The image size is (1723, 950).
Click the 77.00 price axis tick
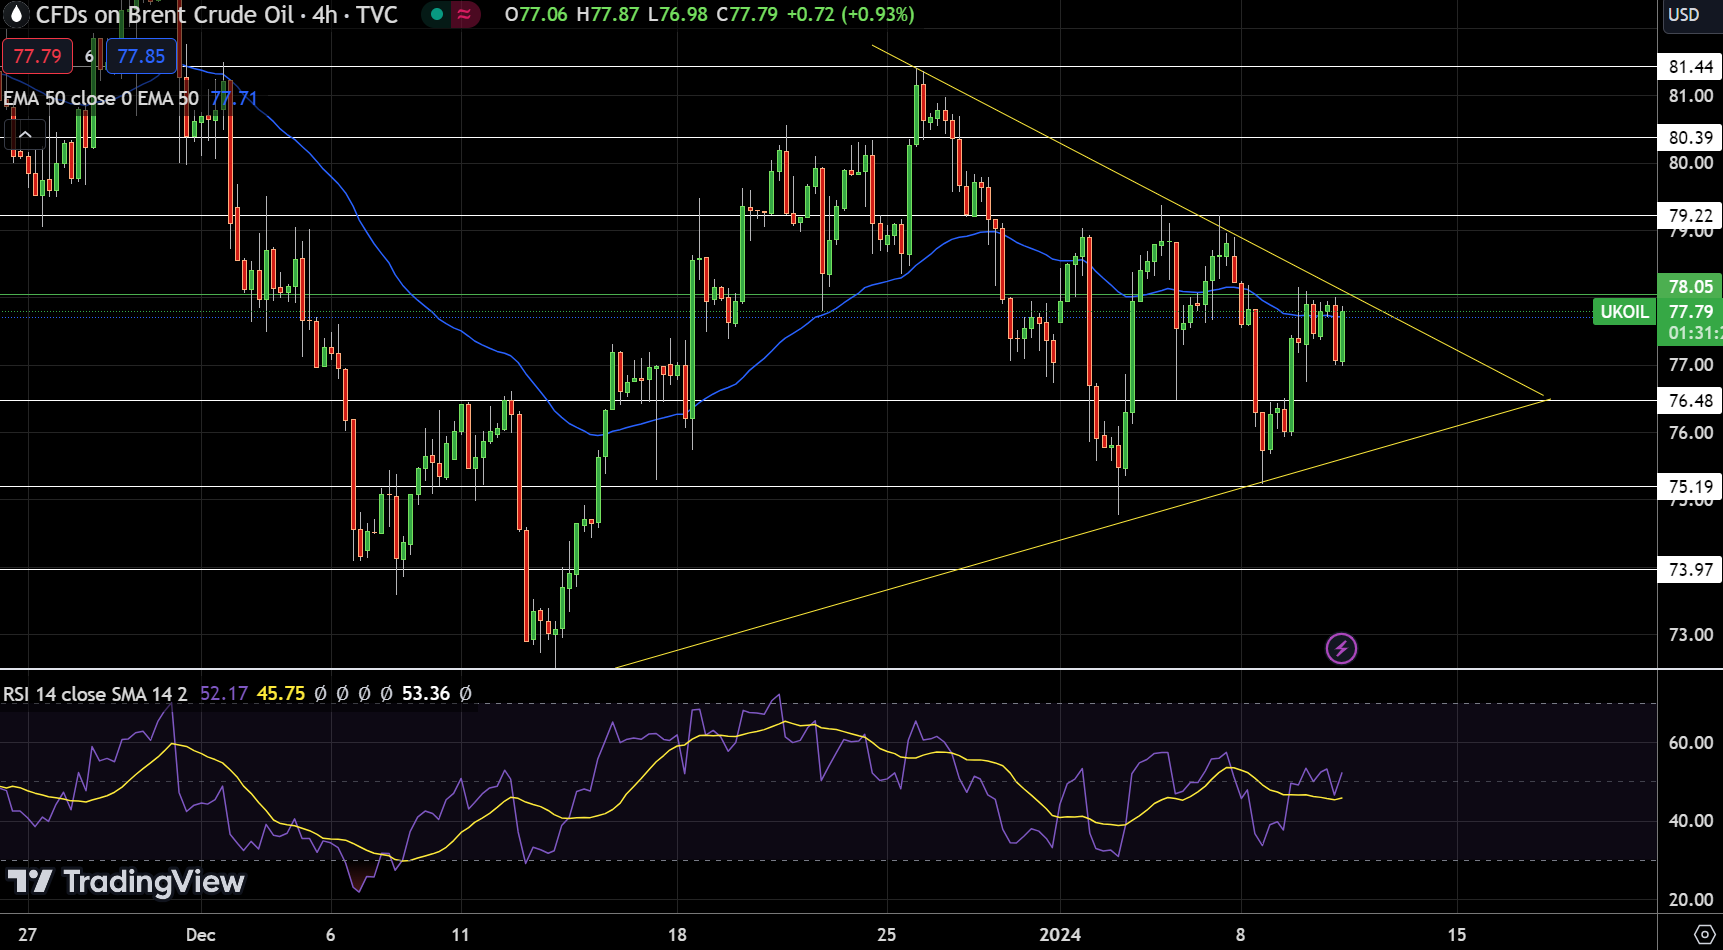click(x=1690, y=365)
